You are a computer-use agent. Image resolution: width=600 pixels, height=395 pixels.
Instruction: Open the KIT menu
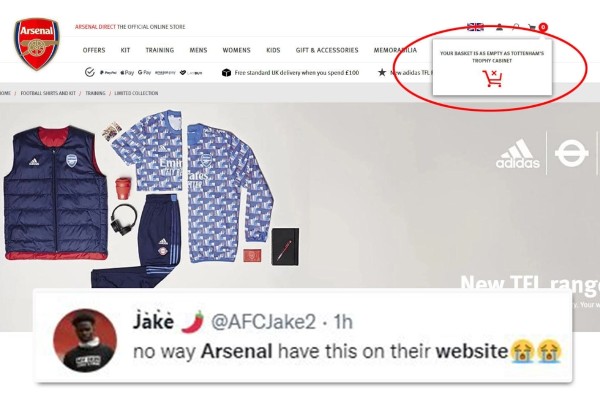(126, 50)
